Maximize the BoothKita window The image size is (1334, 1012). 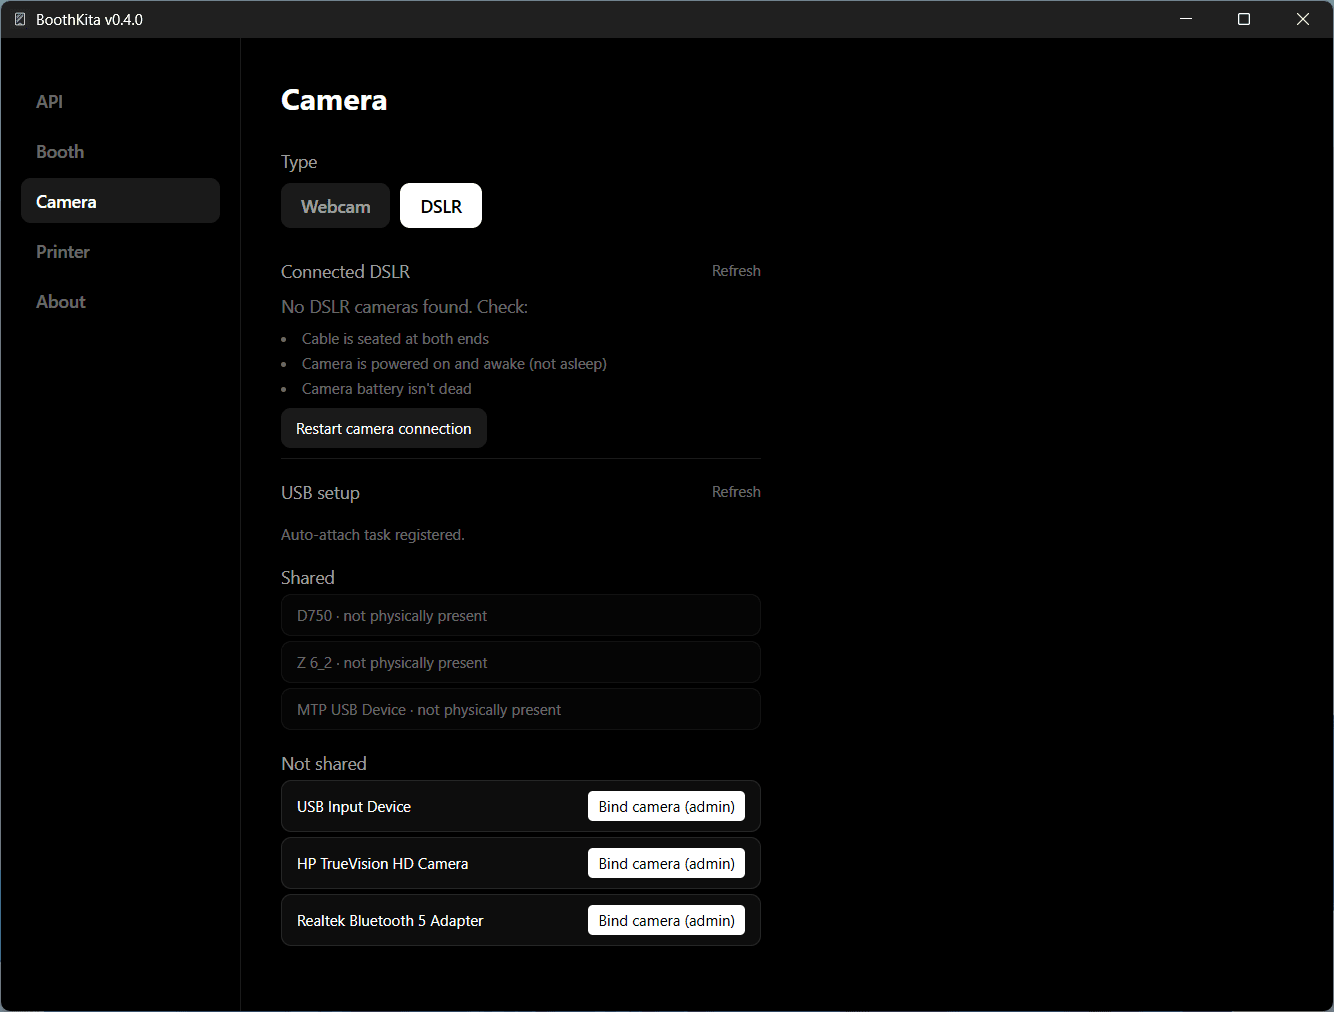click(1244, 19)
